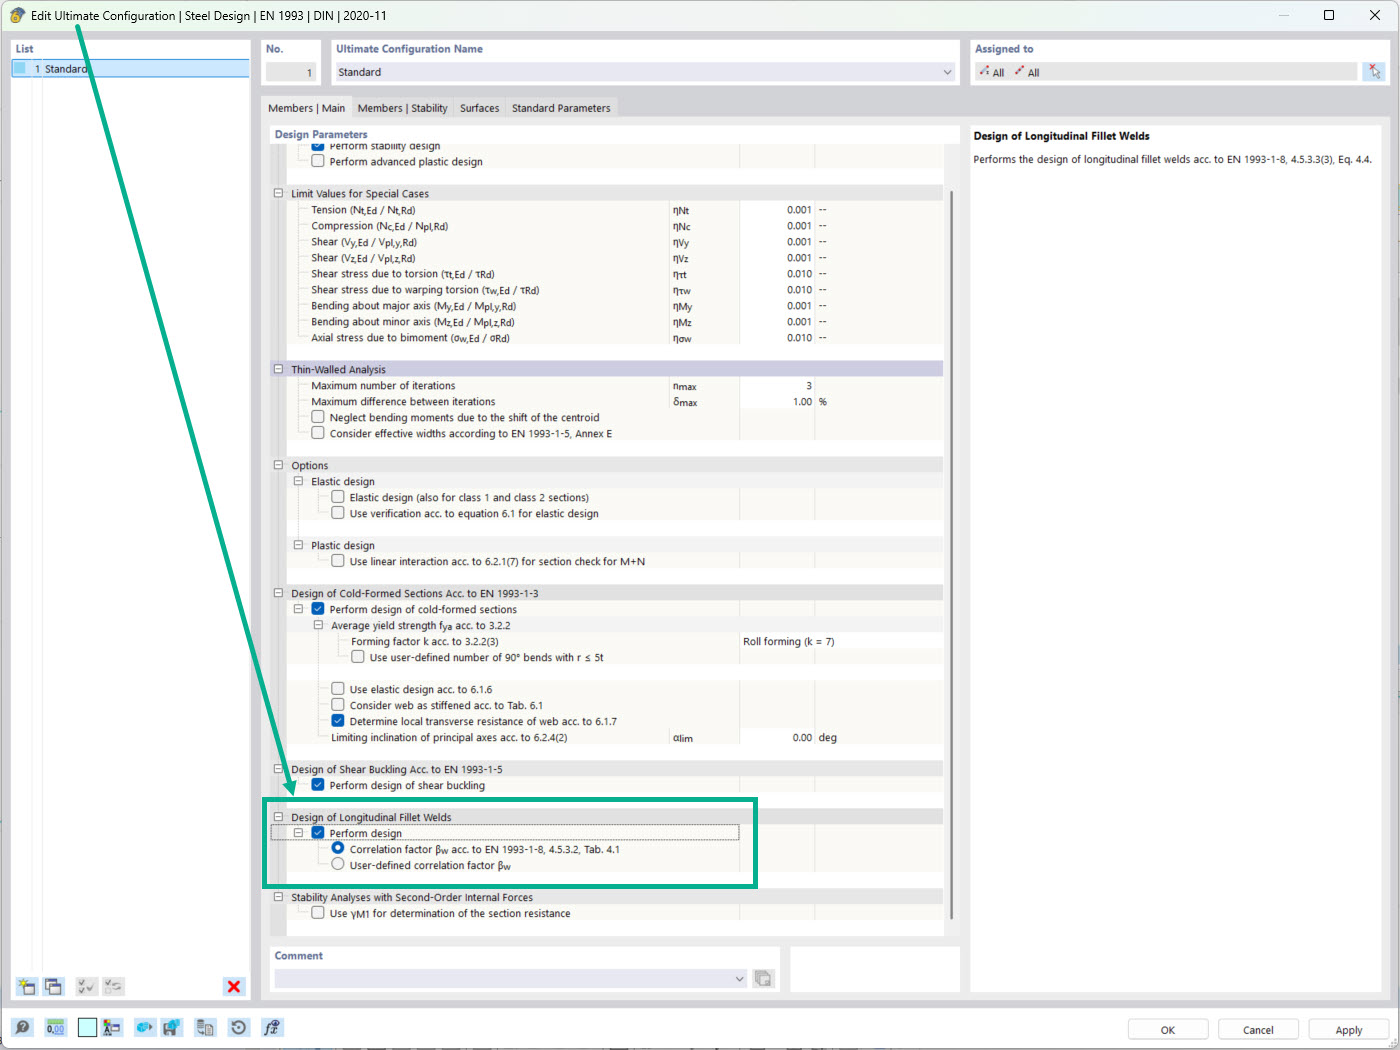Toggle Neglect bending moments shift of centroid
Image resolution: width=1400 pixels, height=1050 pixels.
[x=318, y=417]
